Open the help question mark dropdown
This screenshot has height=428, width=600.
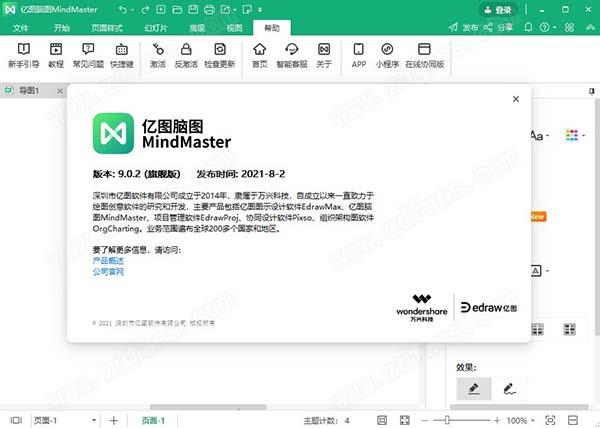(x=548, y=27)
